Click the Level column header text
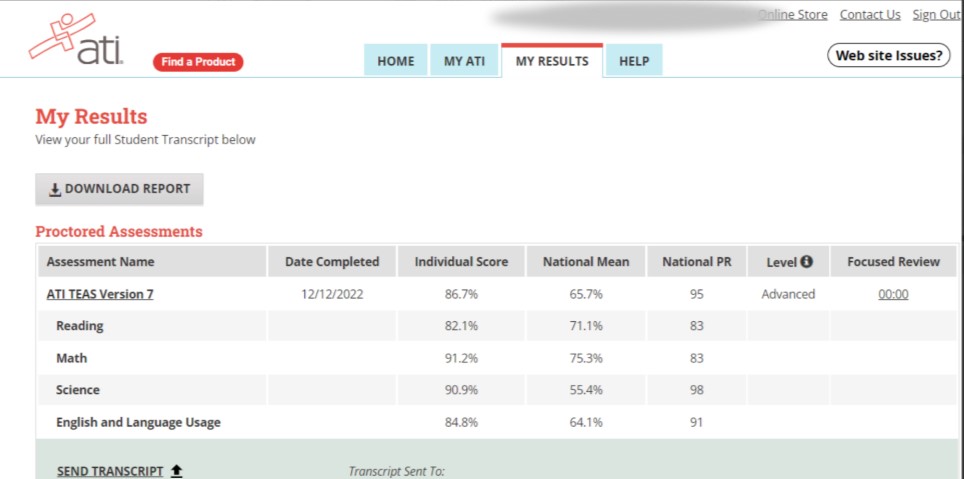The height and width of the screenshot is (479, 964). click(781, 262)
